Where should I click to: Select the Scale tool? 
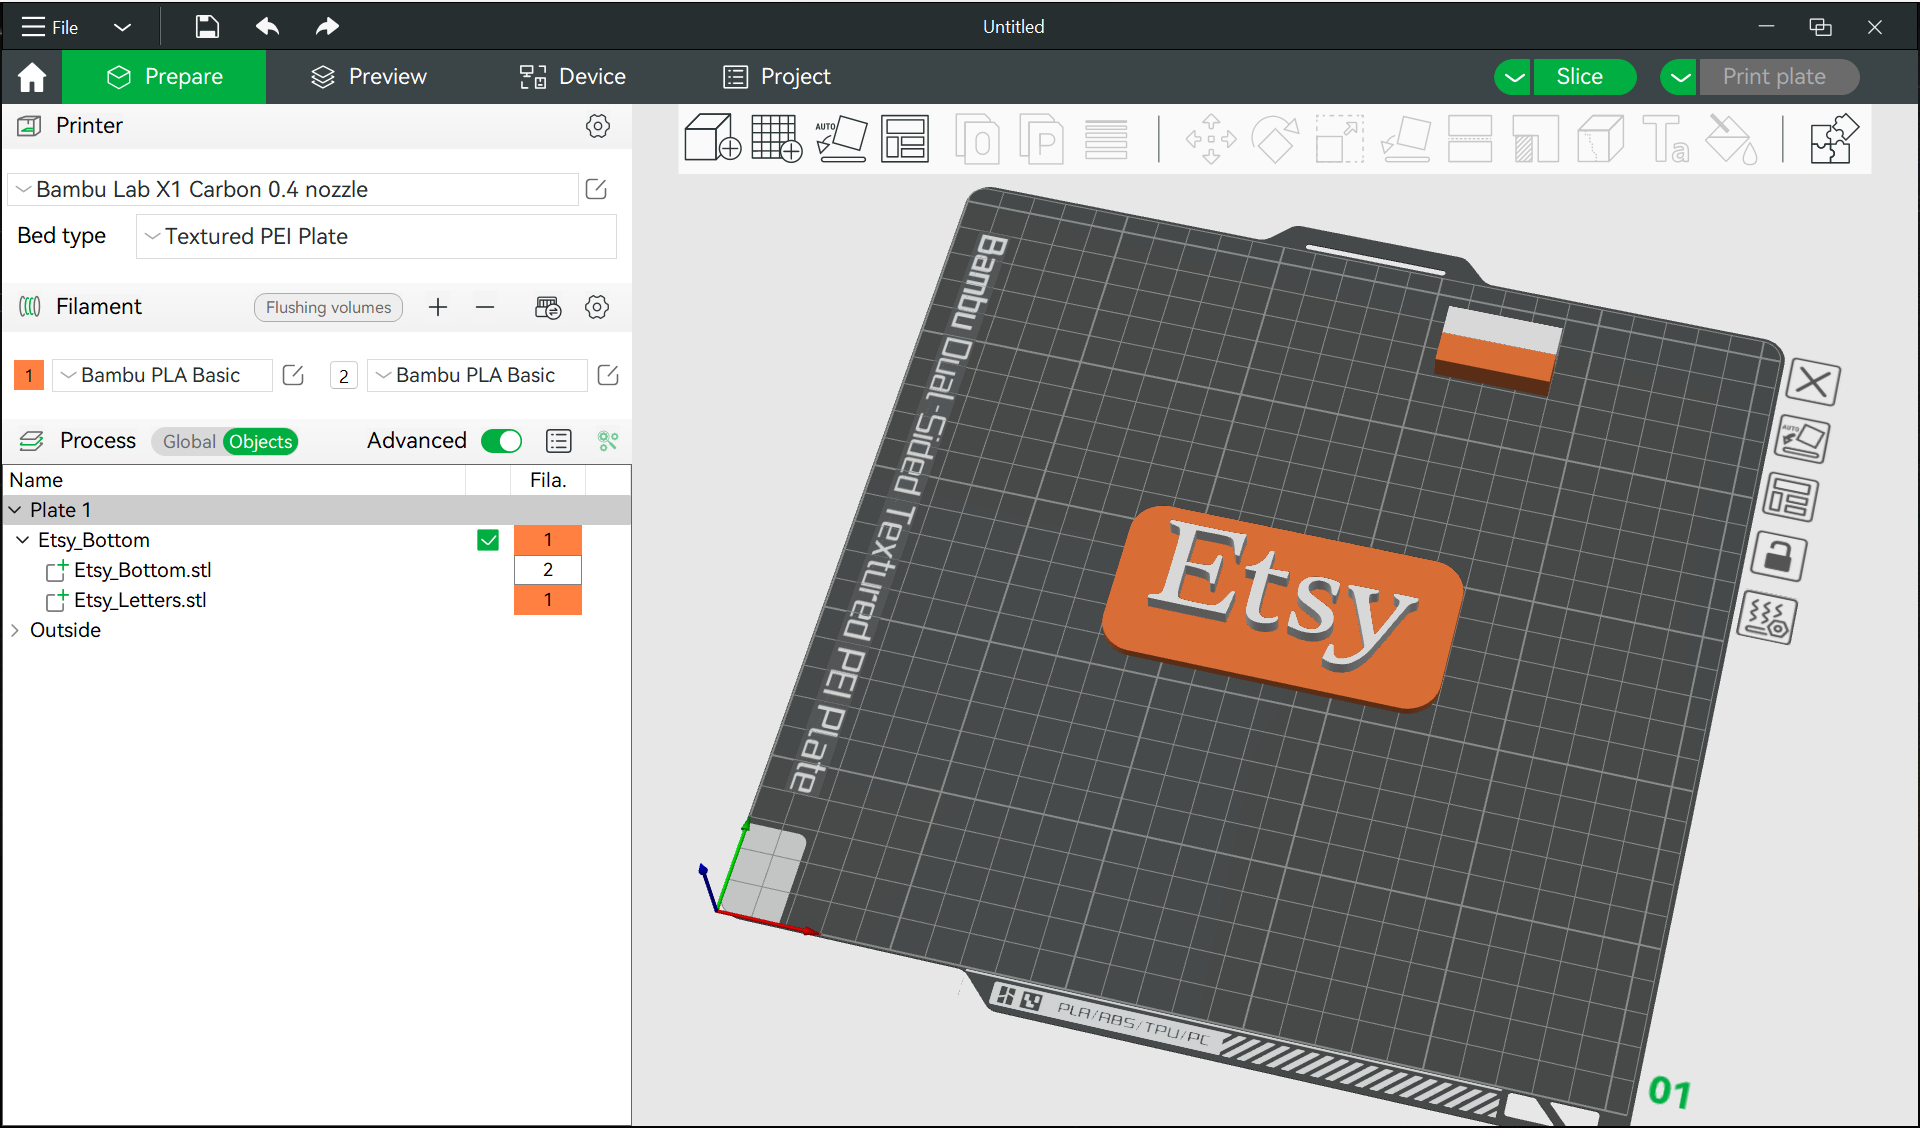1338,138
